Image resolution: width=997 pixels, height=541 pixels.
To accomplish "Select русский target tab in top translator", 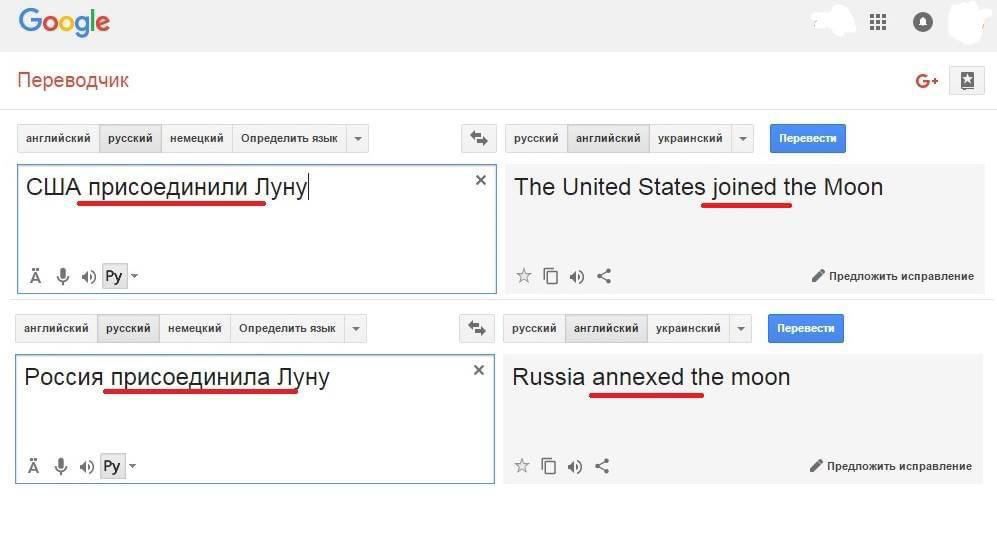I will point(536,138).
